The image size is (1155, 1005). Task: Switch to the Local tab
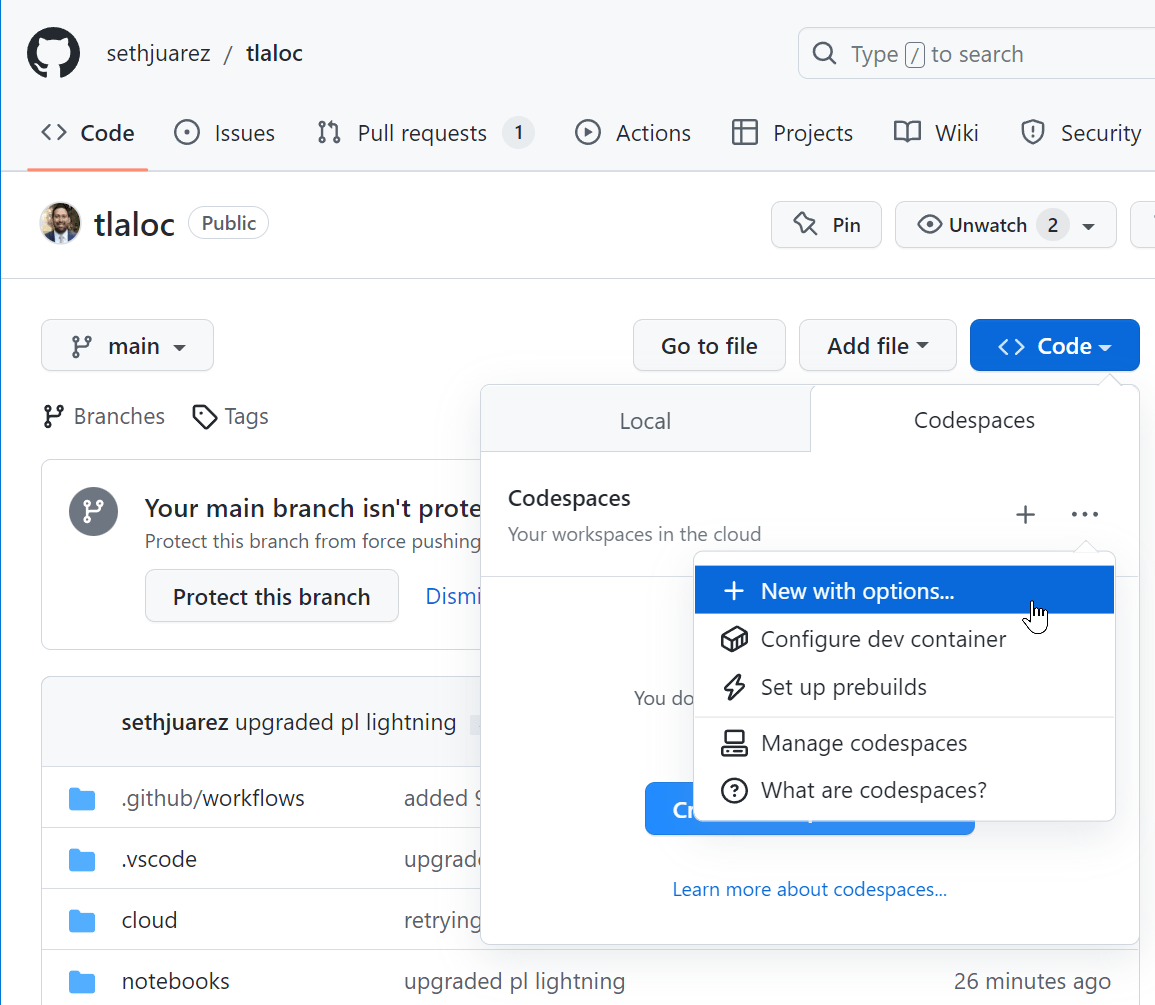[644, 420]
